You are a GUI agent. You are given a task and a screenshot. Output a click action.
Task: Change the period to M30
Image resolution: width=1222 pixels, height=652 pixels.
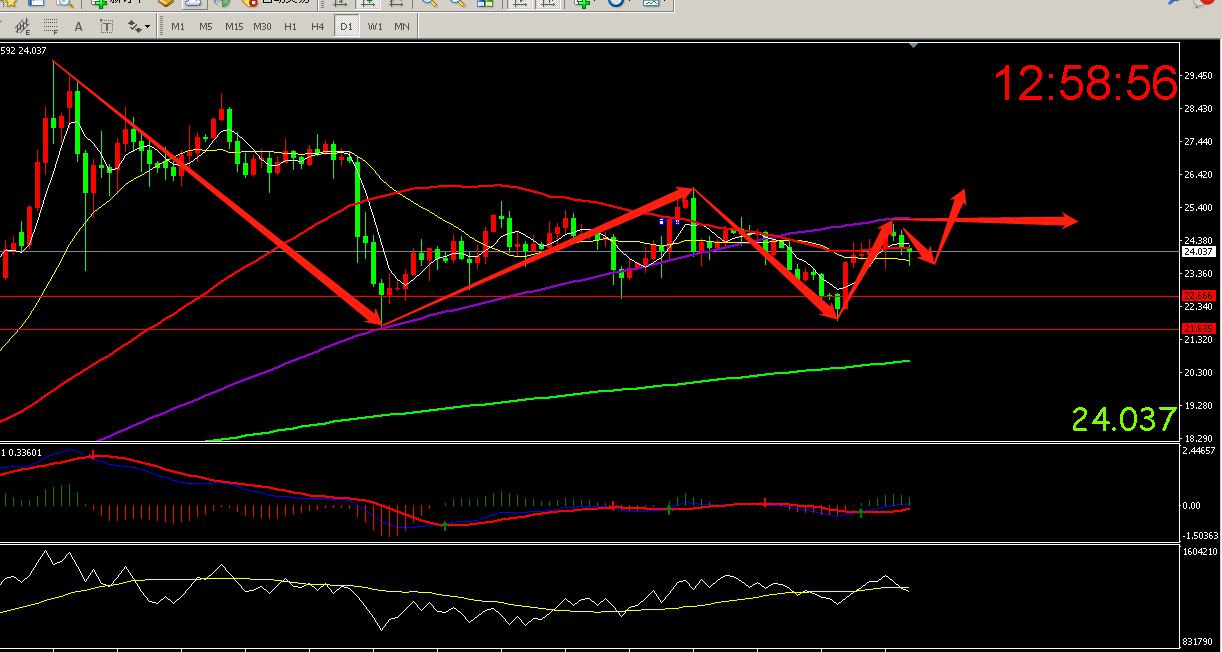tap(262, 26)
